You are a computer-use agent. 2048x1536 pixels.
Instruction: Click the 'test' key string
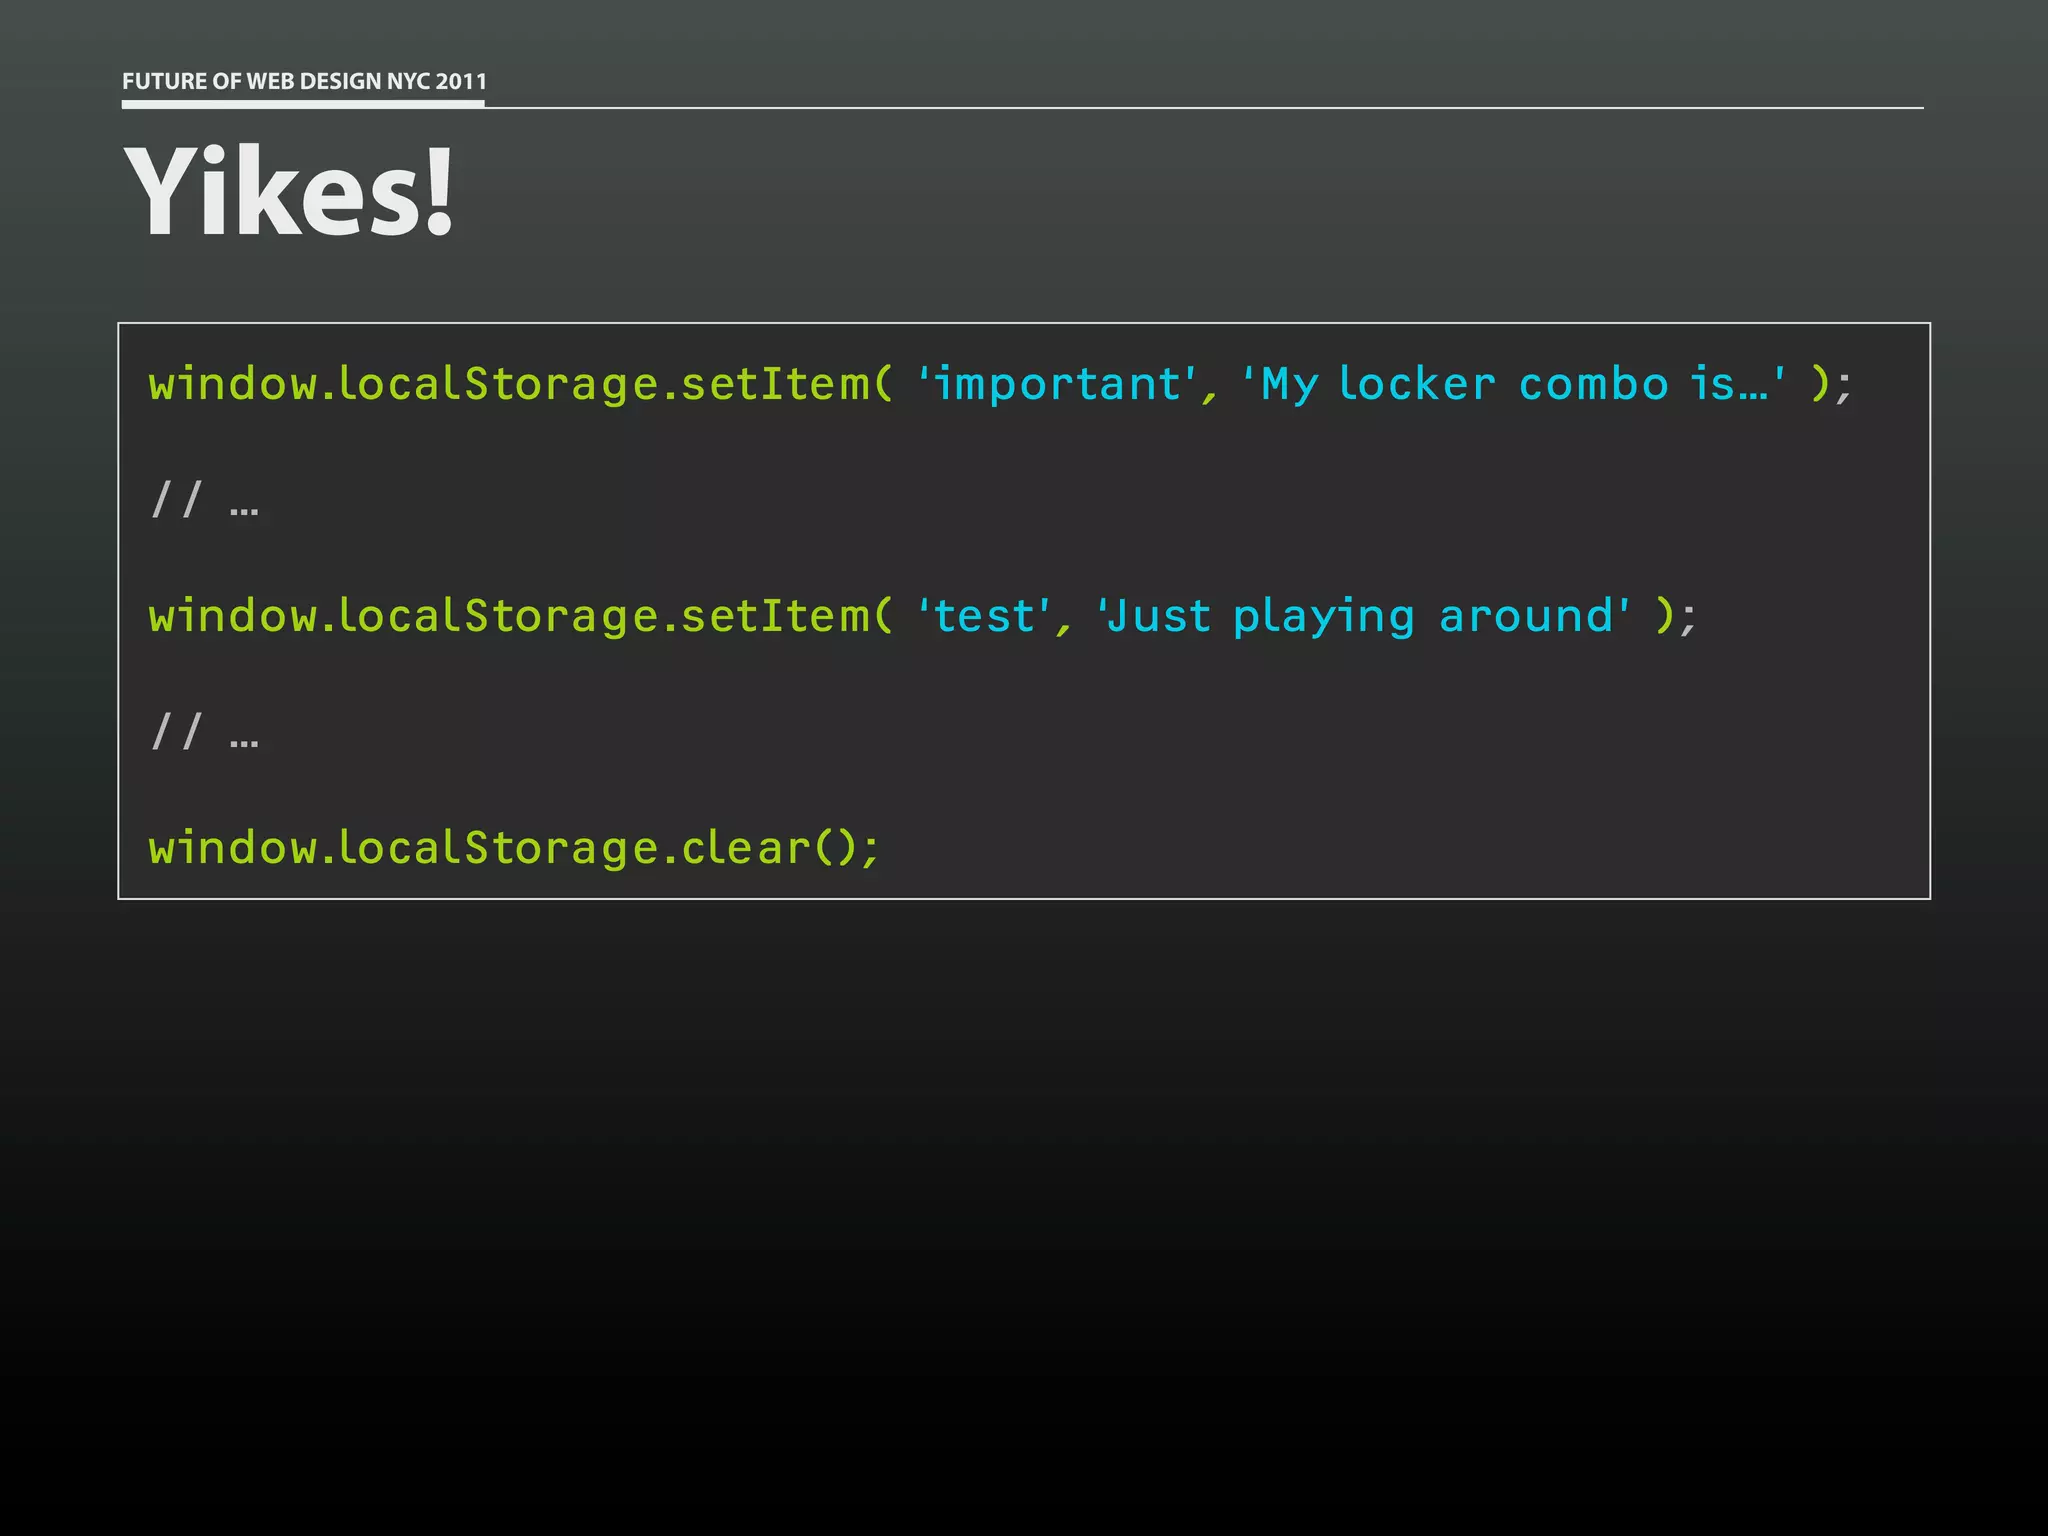point(985,616)
